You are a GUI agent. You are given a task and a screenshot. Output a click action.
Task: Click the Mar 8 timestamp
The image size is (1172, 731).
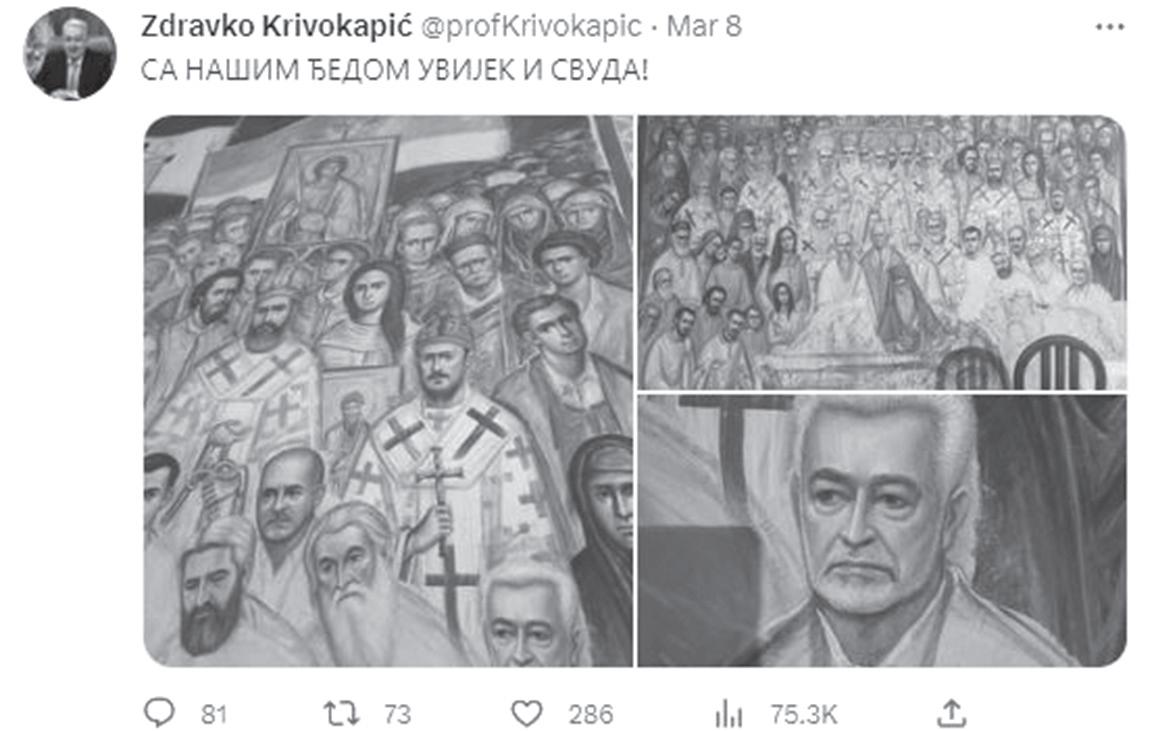pos(704,26)
